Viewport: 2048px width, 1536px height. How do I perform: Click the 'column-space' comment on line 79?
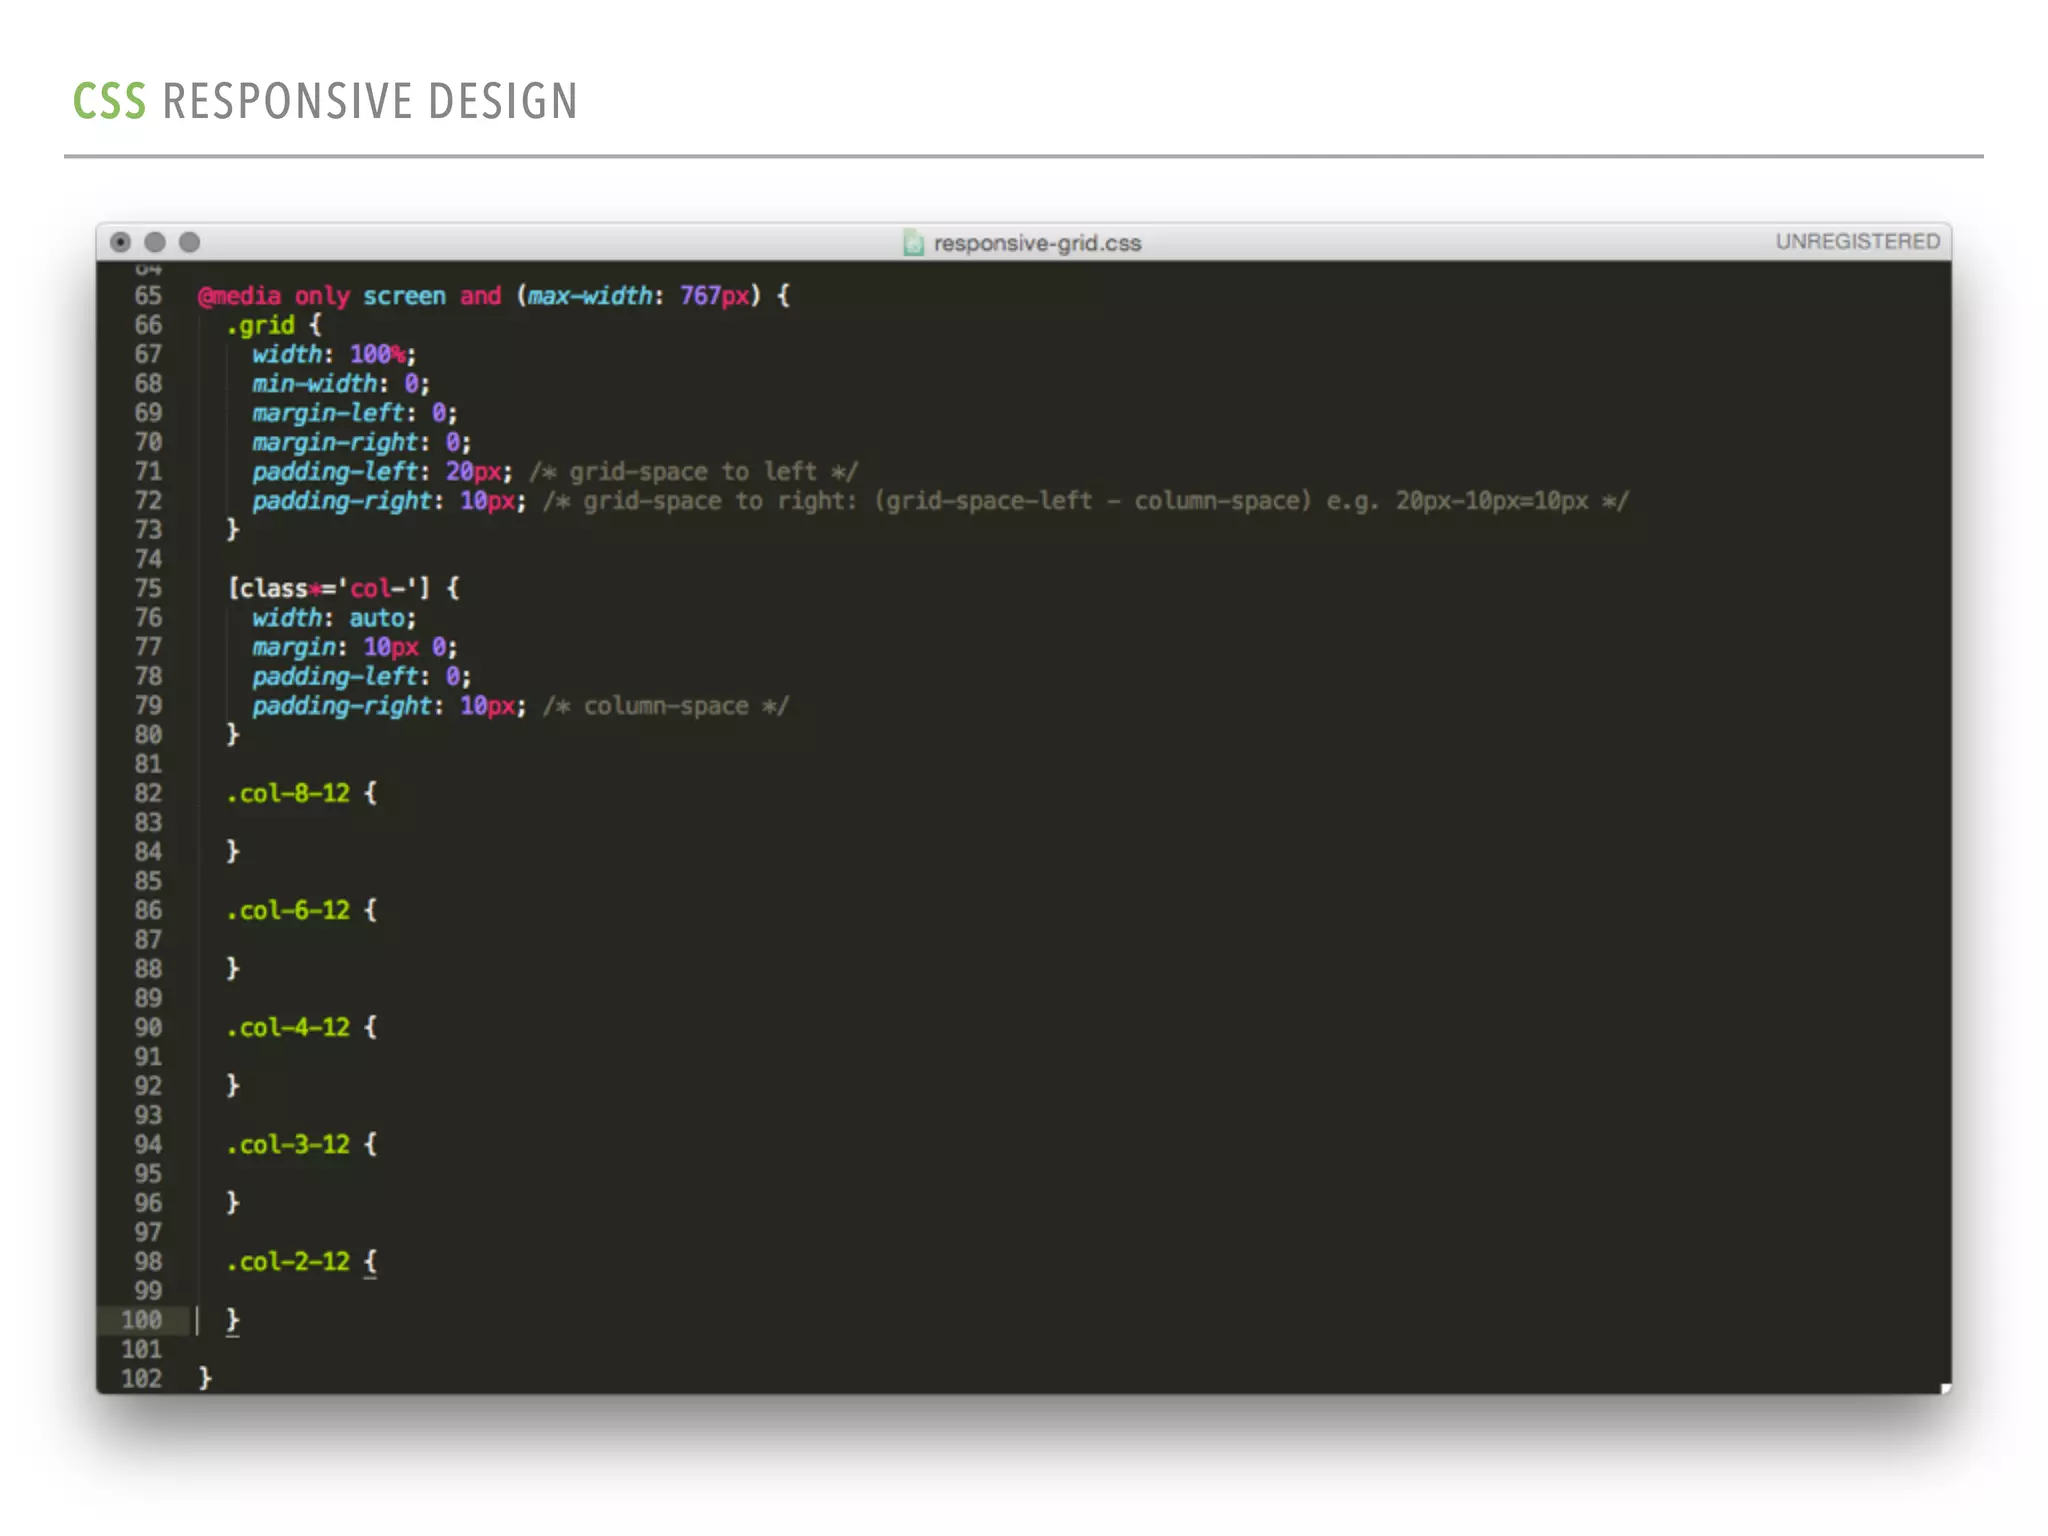(666, 706)
